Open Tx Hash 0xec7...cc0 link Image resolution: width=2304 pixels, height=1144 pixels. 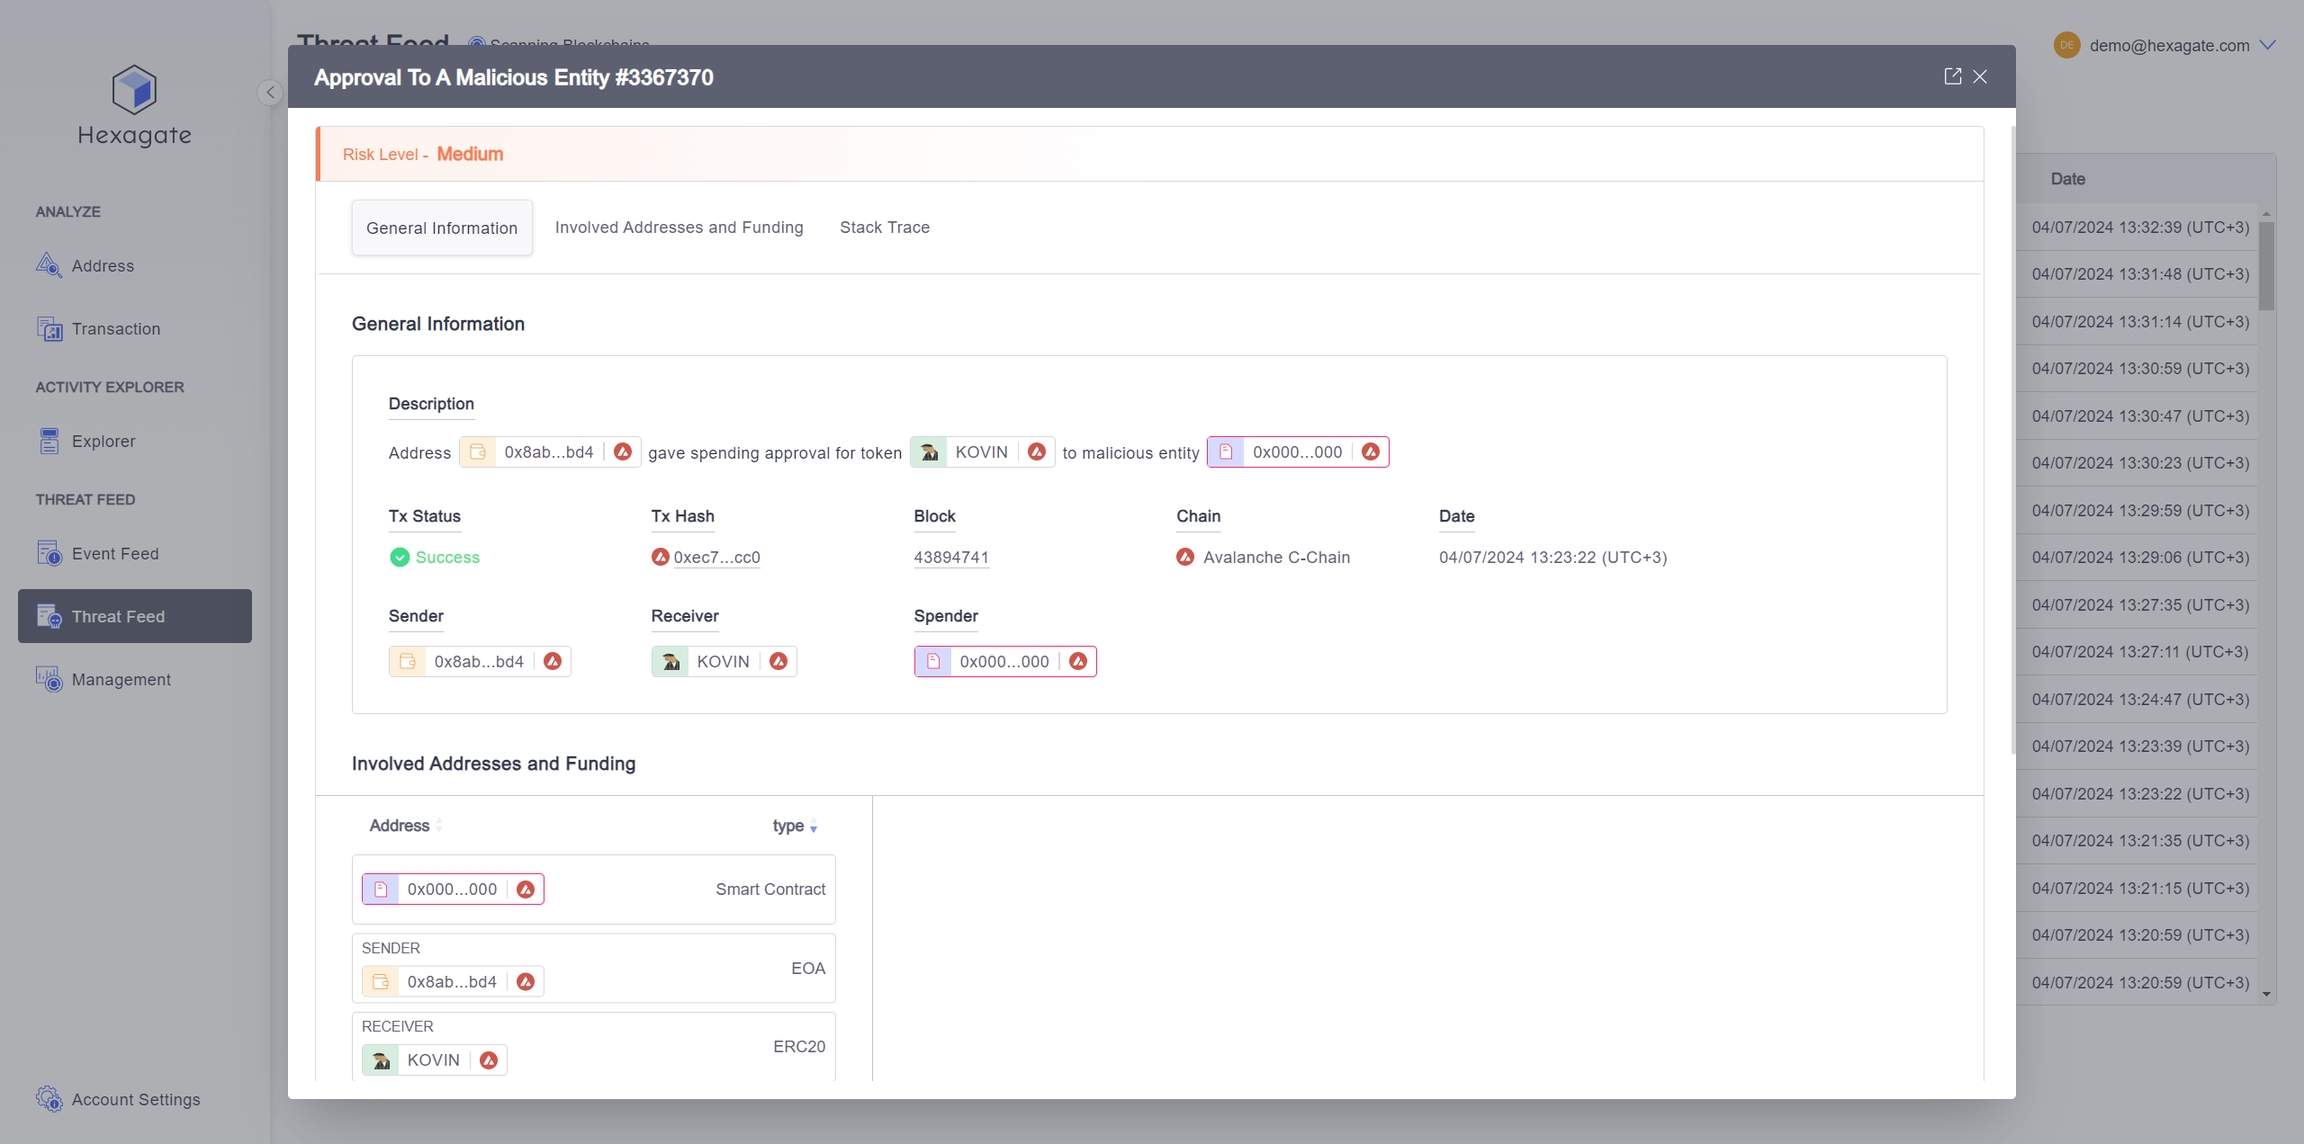pyautogui.click(x=716, y=557)
